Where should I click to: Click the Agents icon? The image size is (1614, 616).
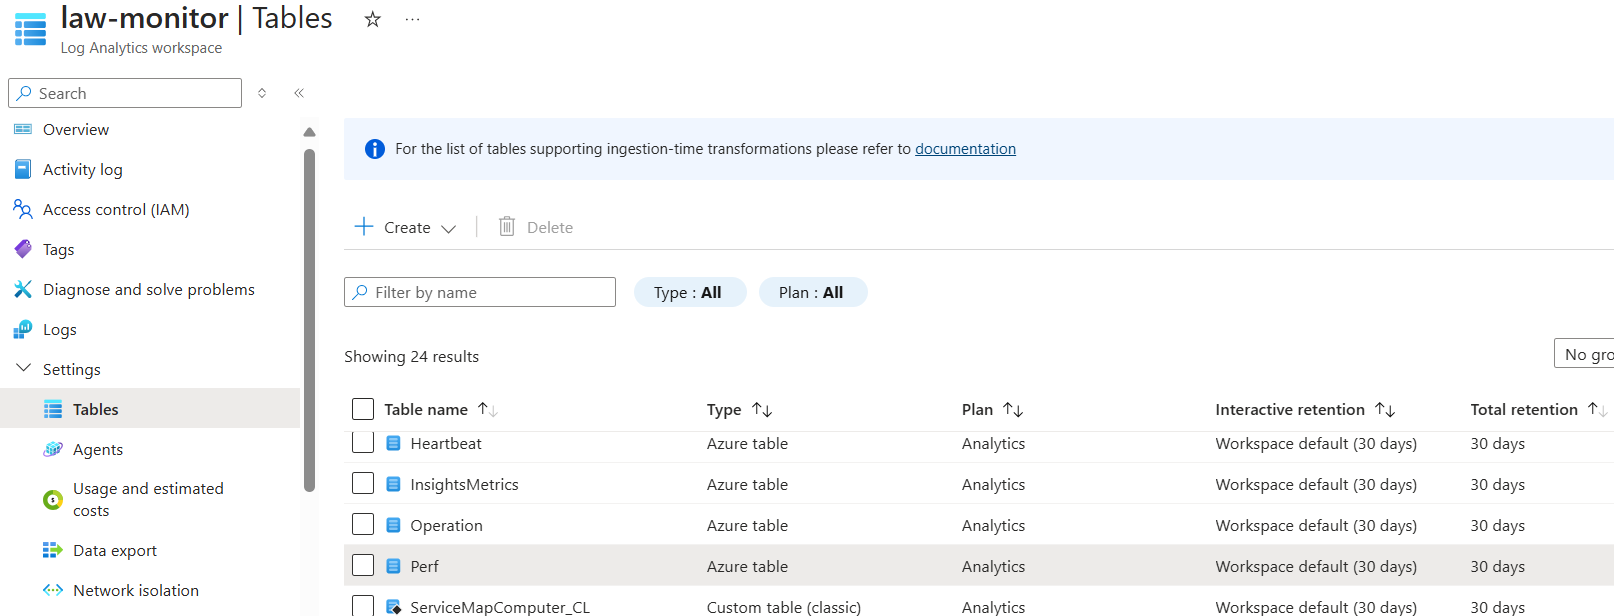(x=53, y=449)
